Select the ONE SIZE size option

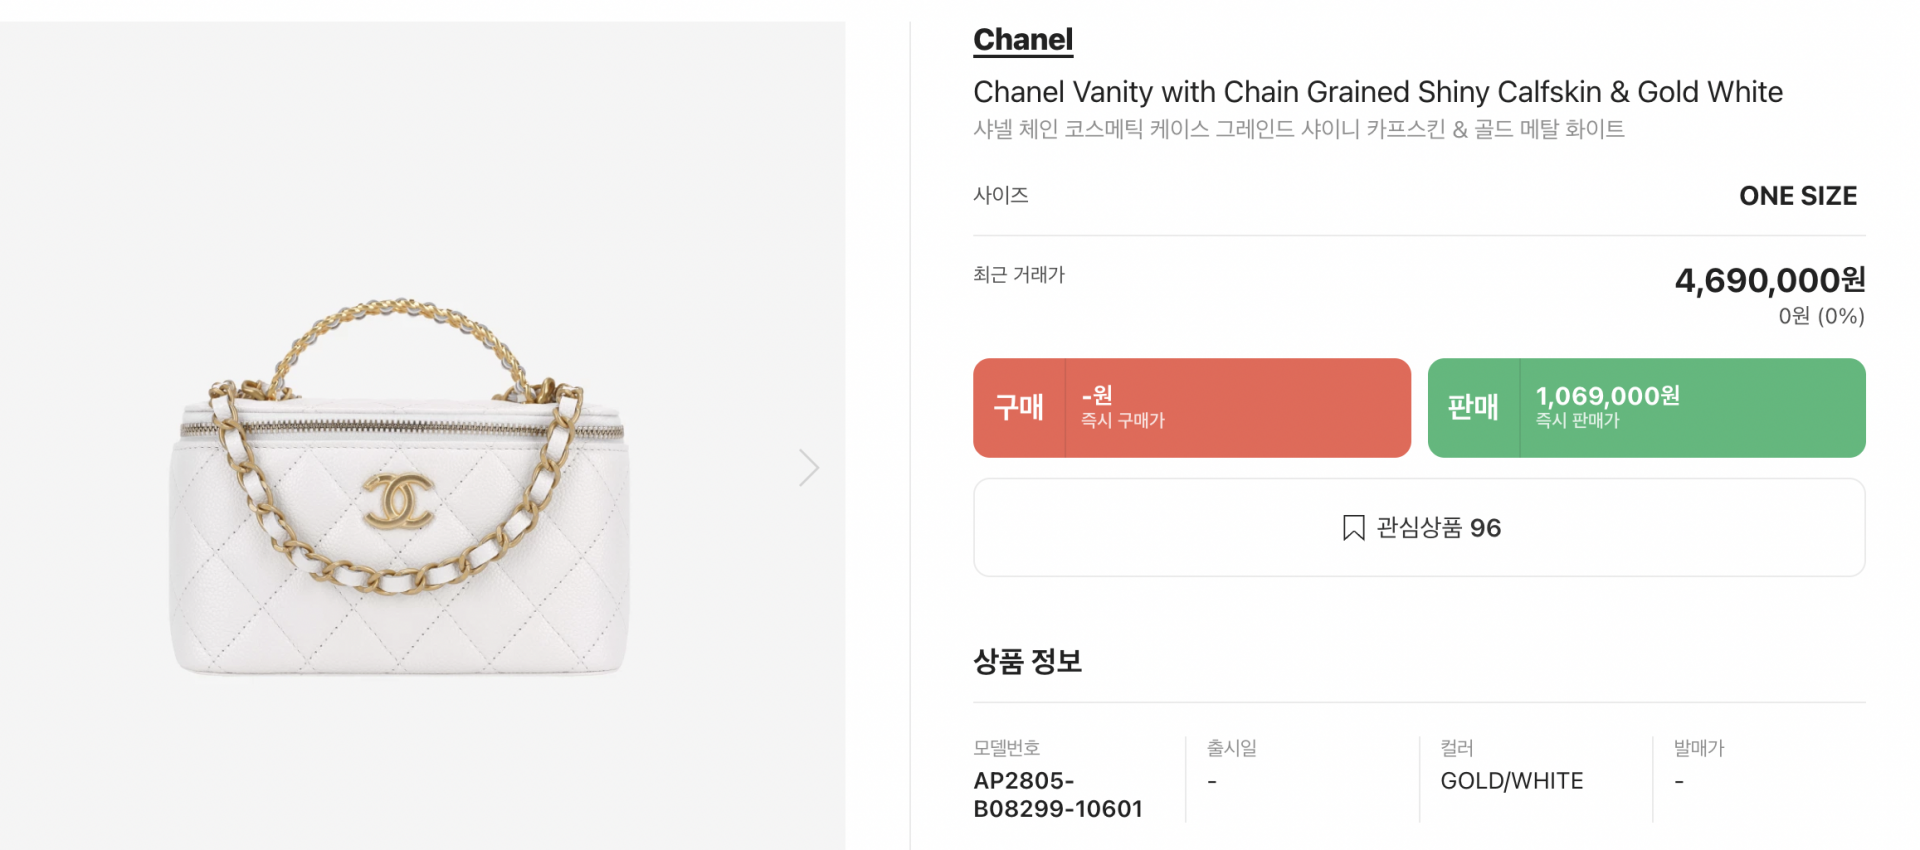click(1797, 196)
